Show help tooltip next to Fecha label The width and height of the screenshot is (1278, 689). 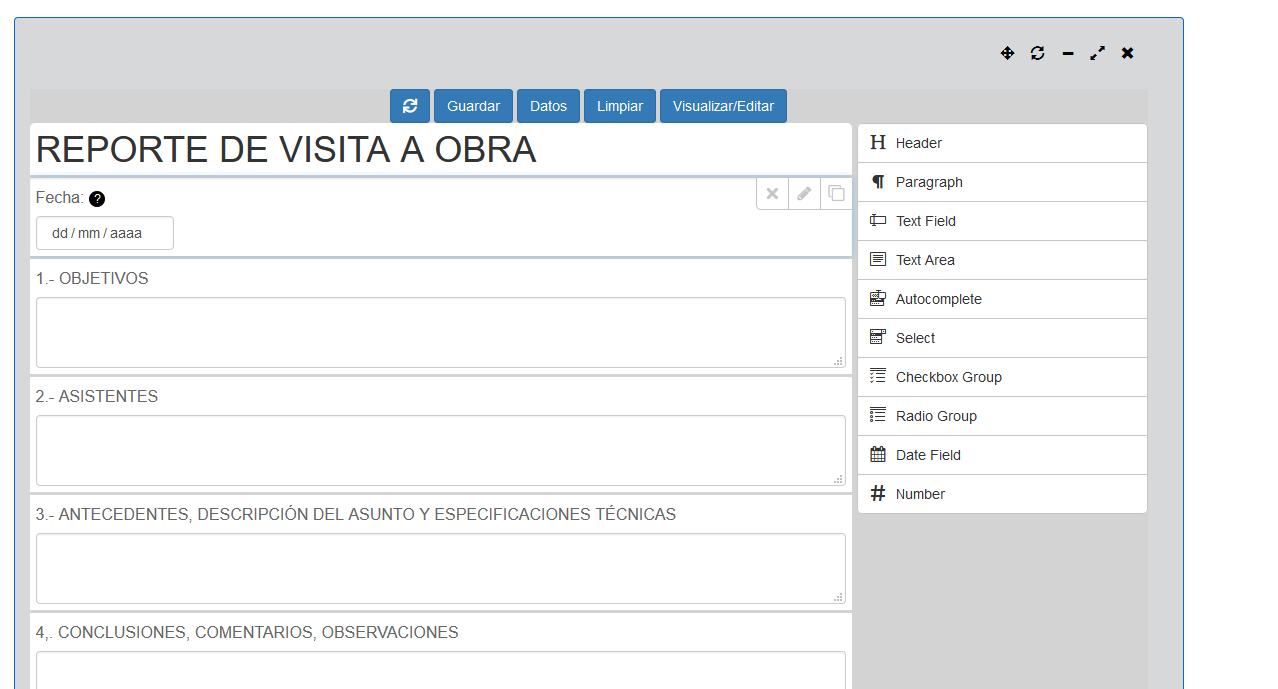pyautogui.click(x=97, y=199)
